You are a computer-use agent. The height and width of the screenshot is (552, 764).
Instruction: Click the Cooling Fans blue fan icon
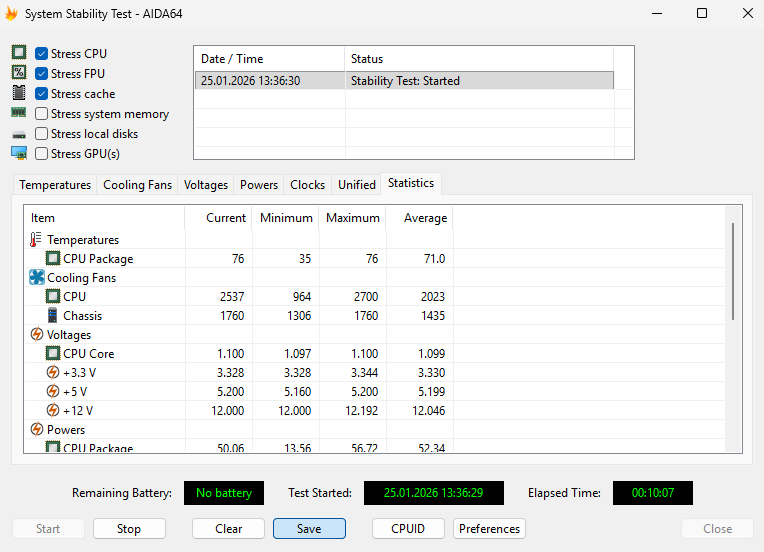[x=37, y=278]
